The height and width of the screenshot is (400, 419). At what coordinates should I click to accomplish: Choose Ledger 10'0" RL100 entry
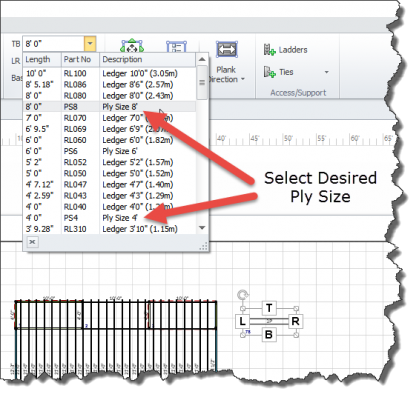pyautogui.click(x=110, y=73)
